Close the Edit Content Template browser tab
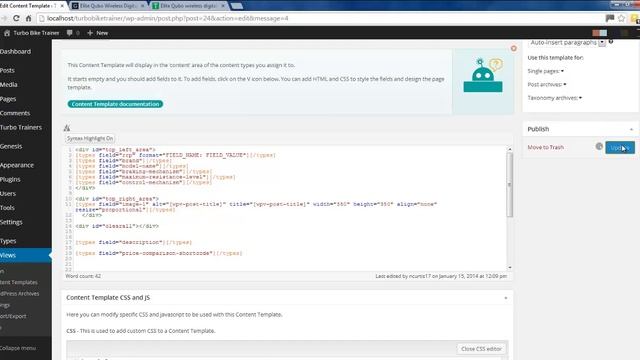Screen dimensions: 640x360 (x=62, y=6)
